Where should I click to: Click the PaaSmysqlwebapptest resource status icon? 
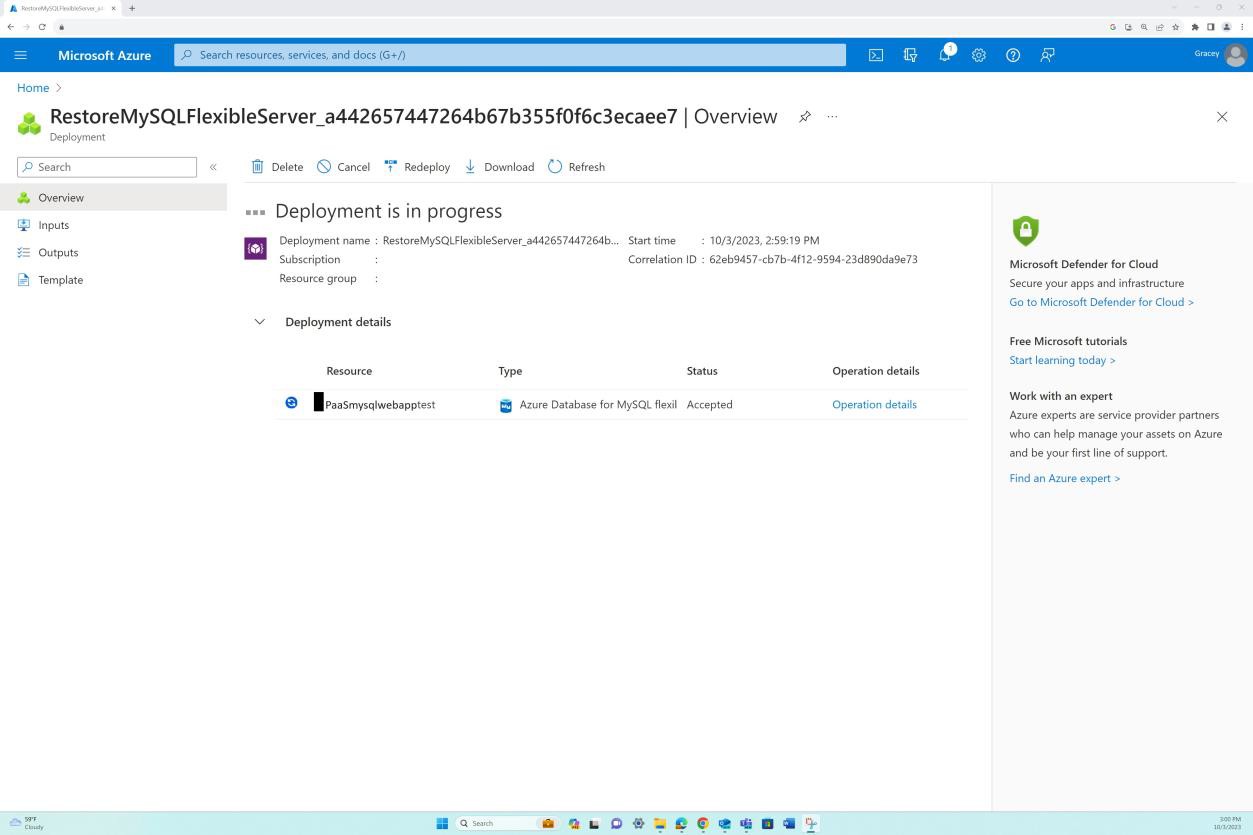pyautogui.click(x=291, y=402)
